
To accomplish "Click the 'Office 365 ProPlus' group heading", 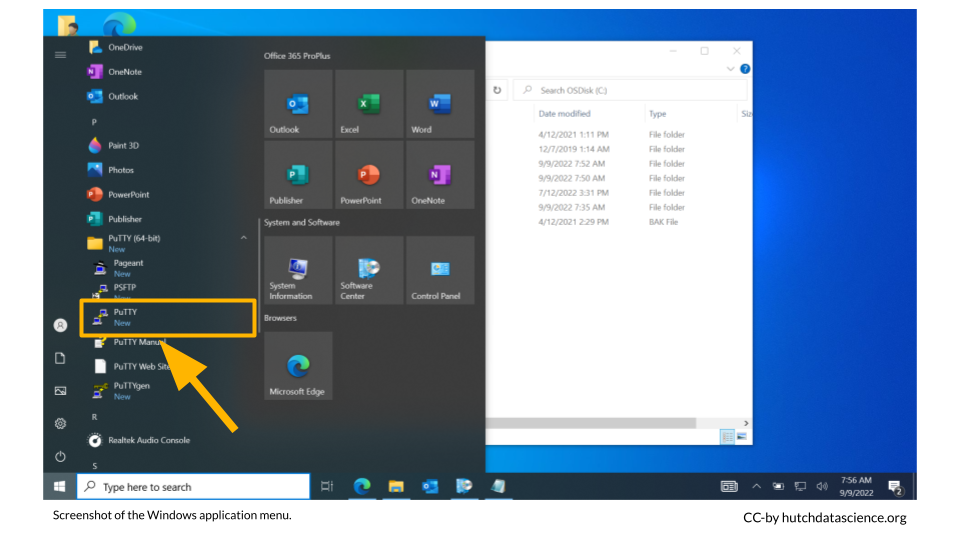I will pyautogui.click(x=297, y=56).
